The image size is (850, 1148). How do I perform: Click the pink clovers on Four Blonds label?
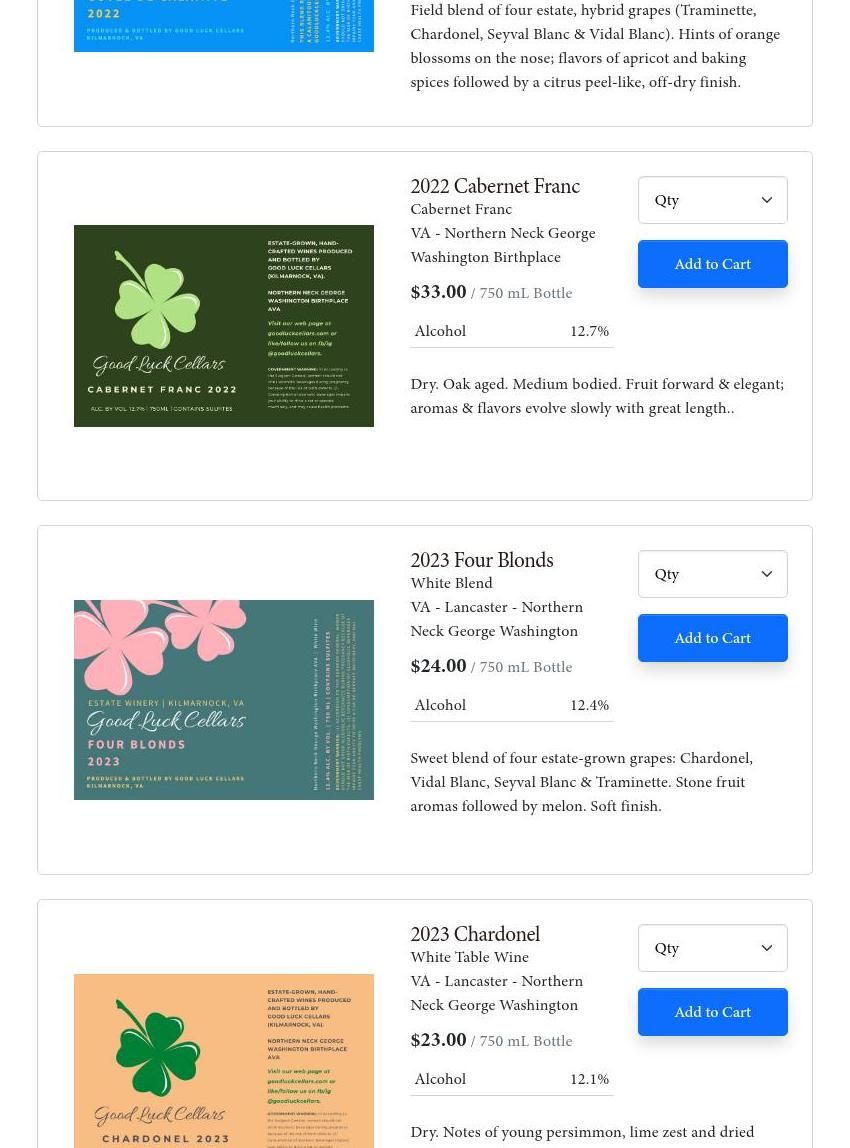pyautogui.click(x=160, y=639)
